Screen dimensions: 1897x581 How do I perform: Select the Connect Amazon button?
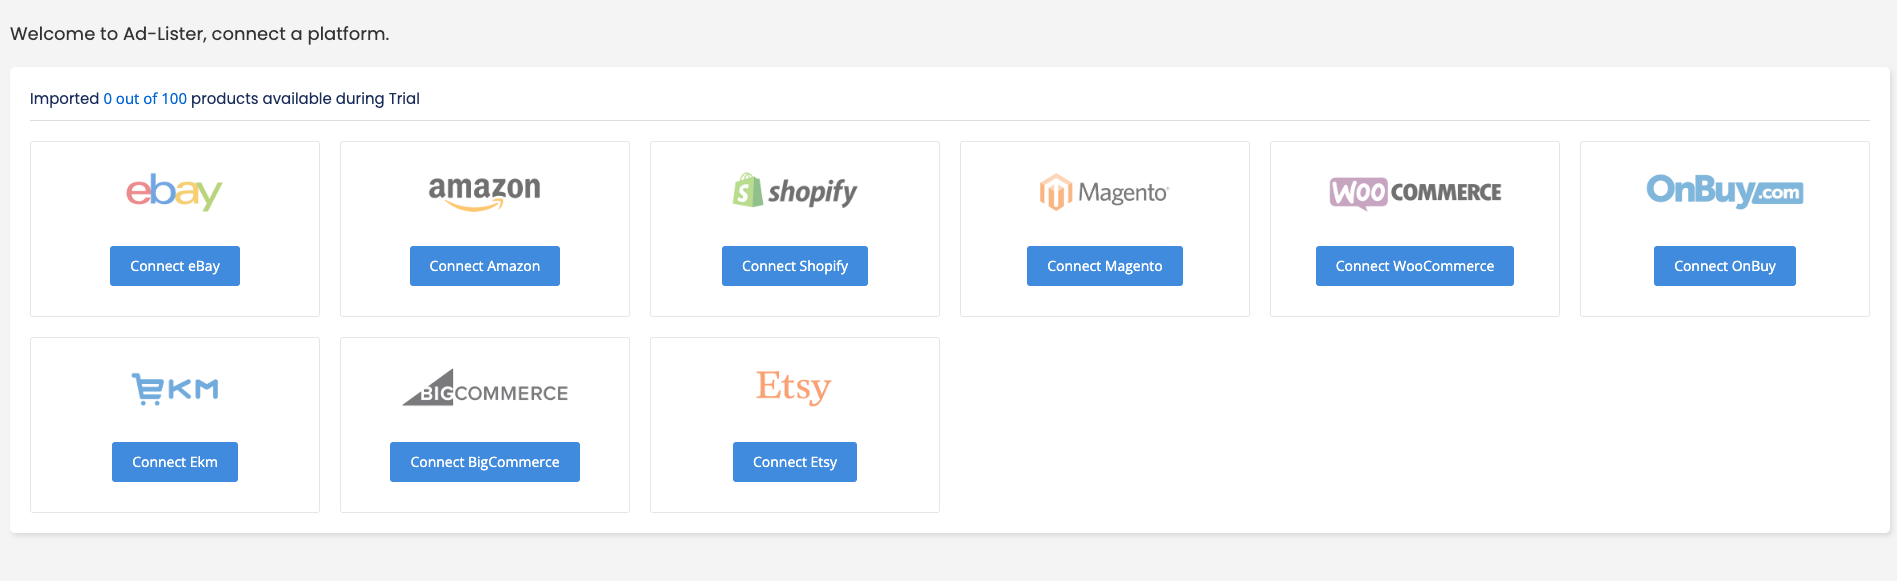click(x=485, y=266)
